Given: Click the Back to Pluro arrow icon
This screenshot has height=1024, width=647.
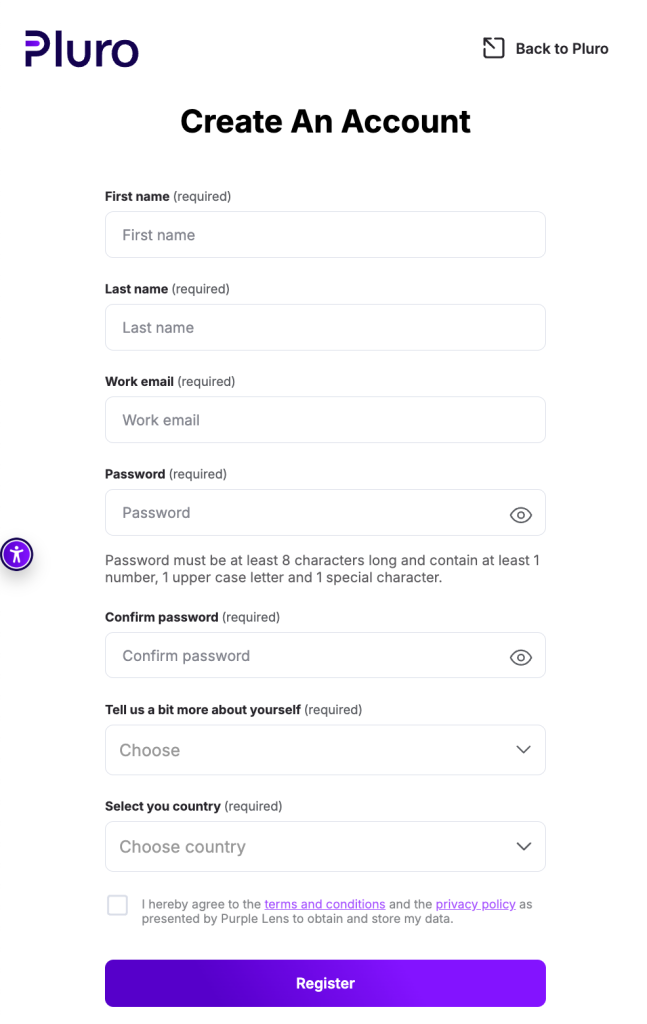Looking at the screenshot, I should (x=493, y=48).
